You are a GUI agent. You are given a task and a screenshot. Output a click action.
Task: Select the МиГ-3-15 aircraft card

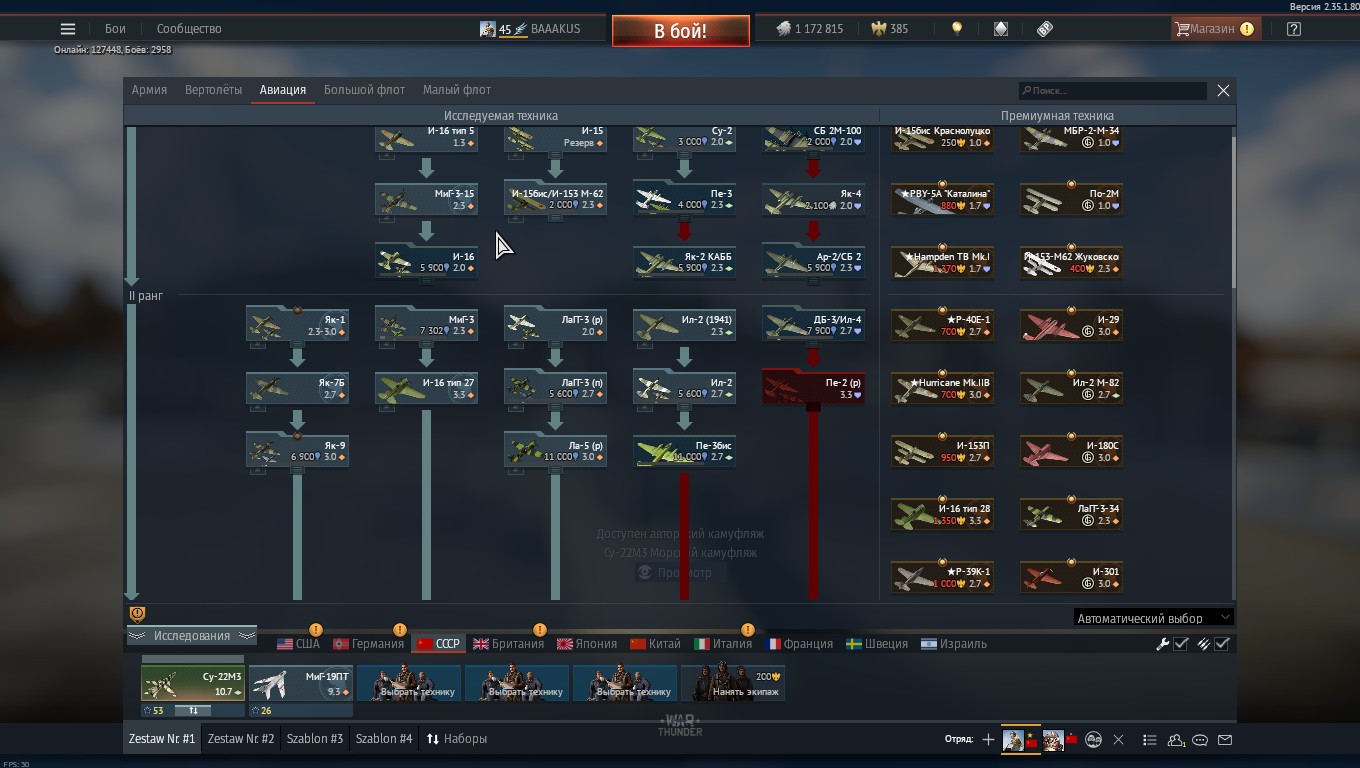(x=427, y=199)
